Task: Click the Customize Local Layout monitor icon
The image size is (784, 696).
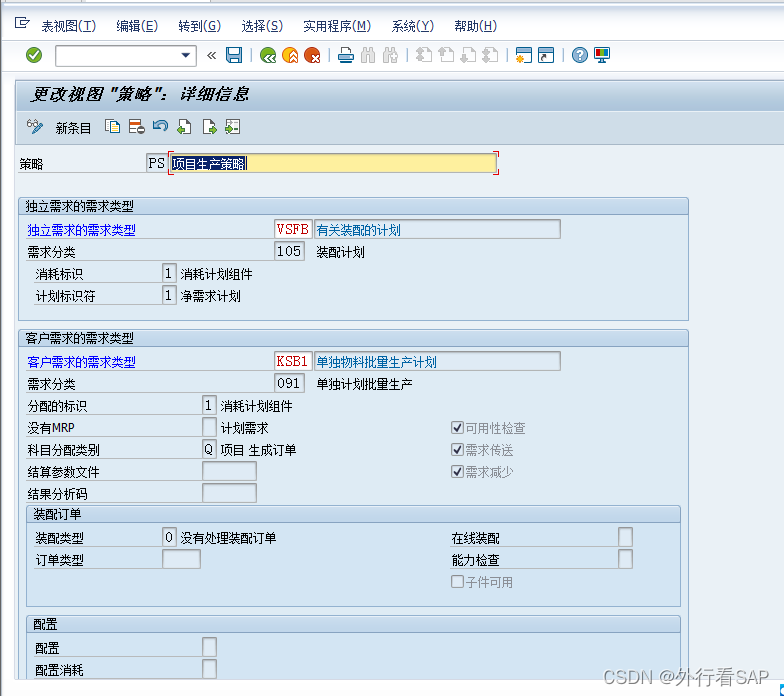Action: tap(602, 55)
